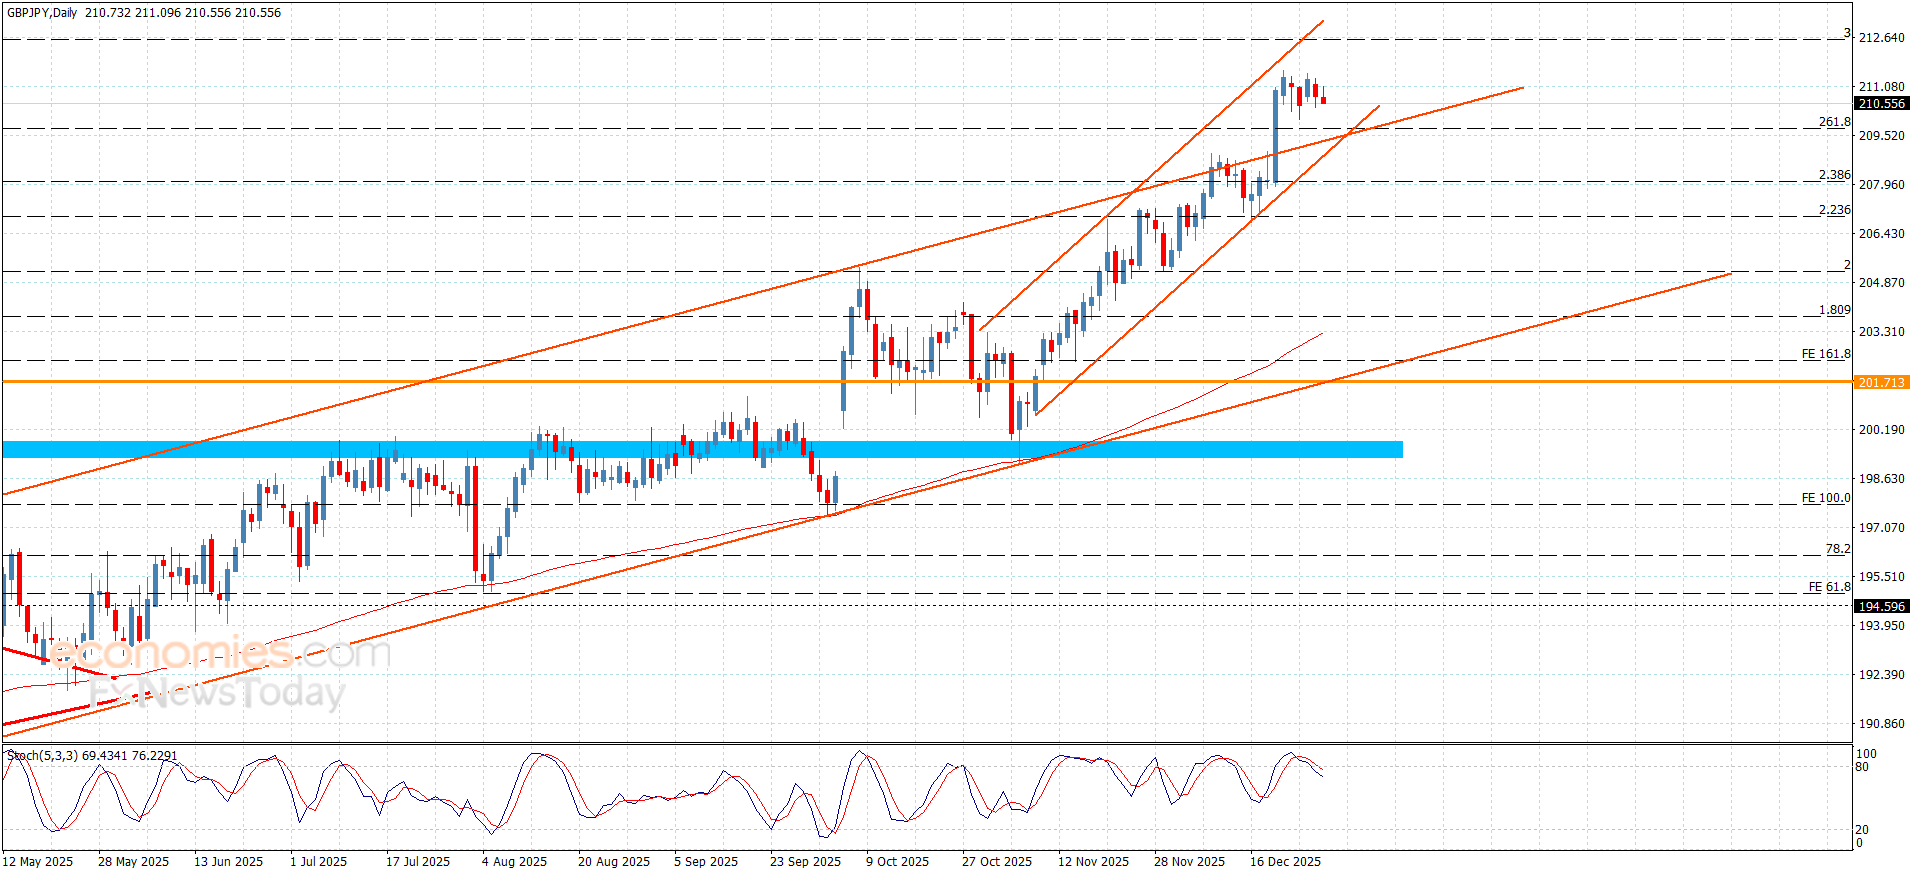Click the 1.809 Fibonacci level label
Viewport: 1916px width, 874px height.
[x=1833, y=310]
